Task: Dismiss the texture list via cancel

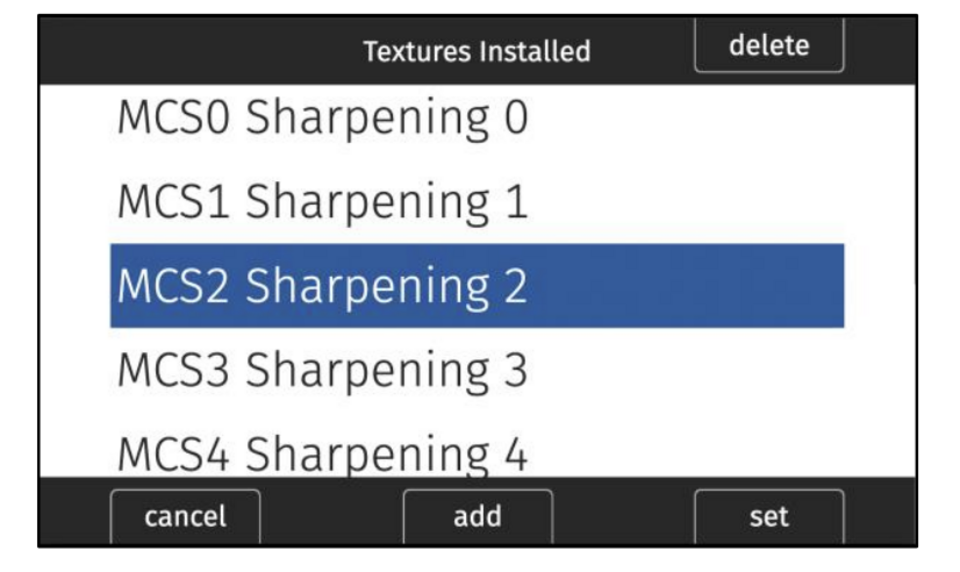Action: click(x=185, y=516)
